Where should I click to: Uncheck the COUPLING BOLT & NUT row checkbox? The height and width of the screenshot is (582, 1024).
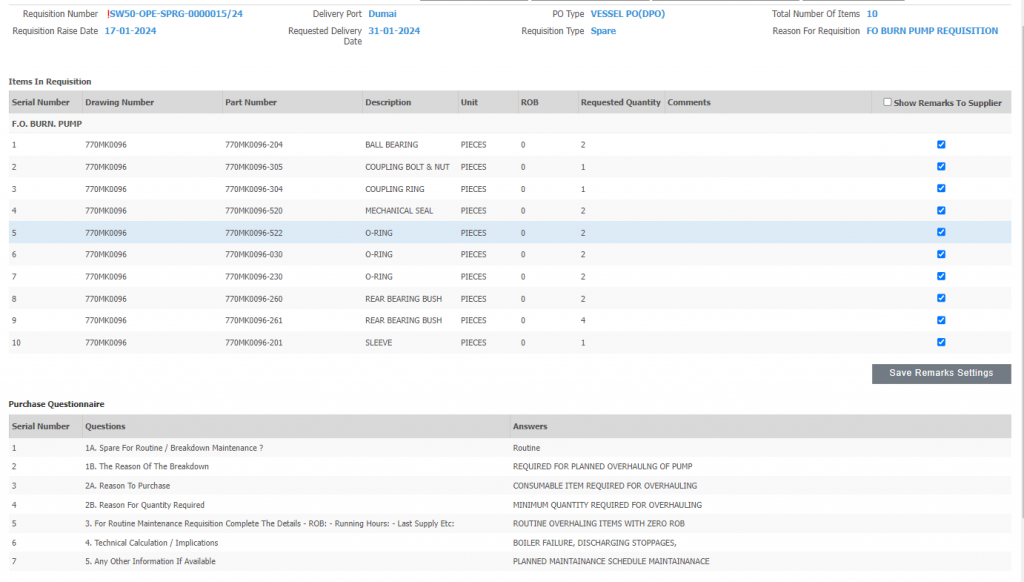click(x=941, y=167)
